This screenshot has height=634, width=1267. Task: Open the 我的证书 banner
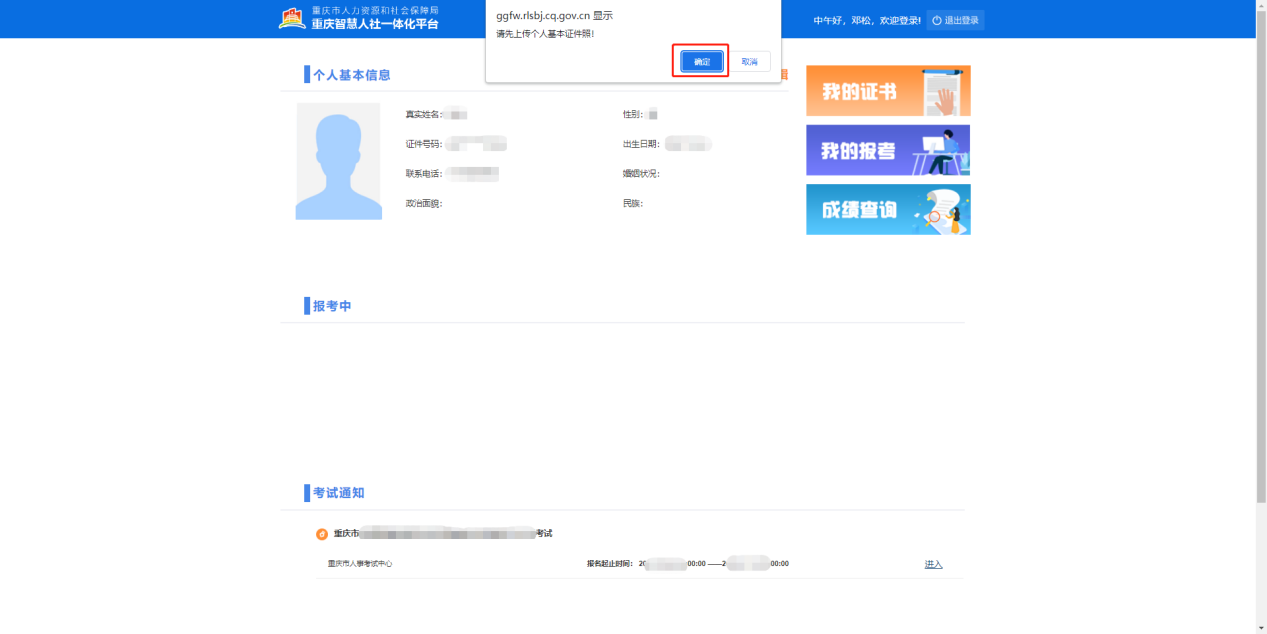tap(888, 91)
